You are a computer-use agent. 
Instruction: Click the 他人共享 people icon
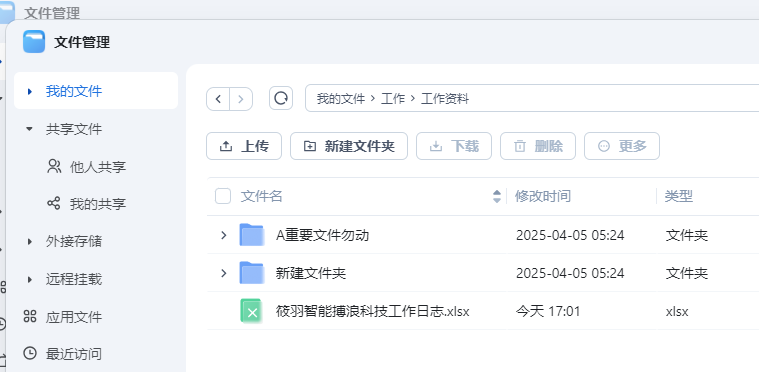54,167
